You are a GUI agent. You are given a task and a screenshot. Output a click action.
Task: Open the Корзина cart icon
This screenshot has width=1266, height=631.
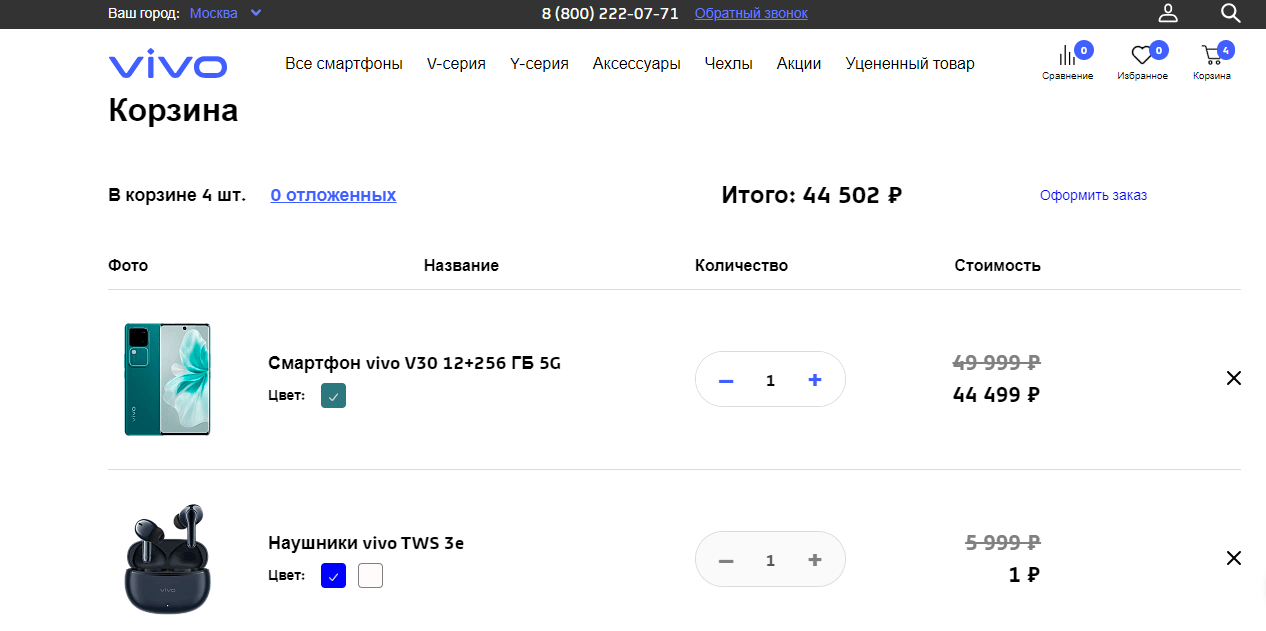[1212, 62]
